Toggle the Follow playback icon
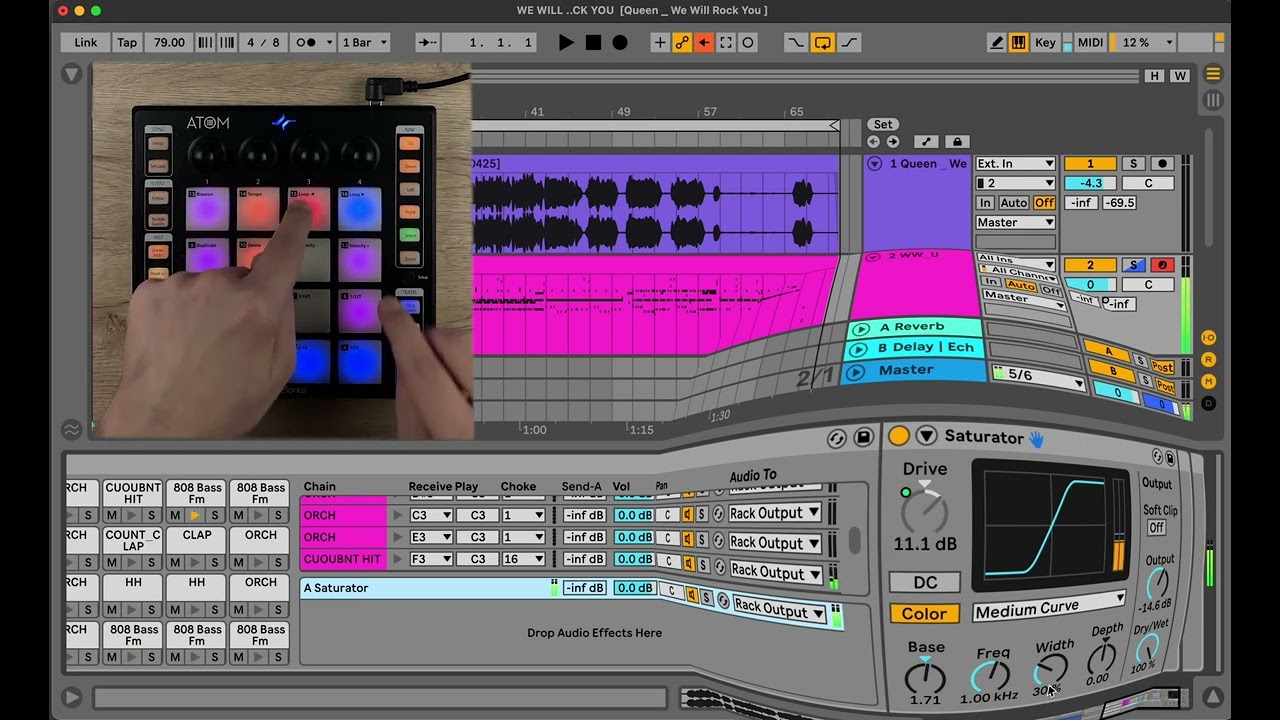This screenshot has height=720, width=1280. 427,42
